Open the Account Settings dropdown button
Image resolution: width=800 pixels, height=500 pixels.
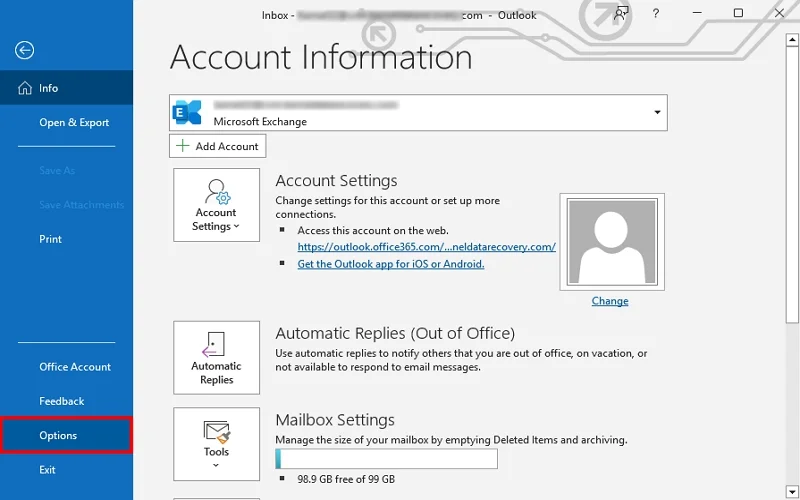pos(216,205)
